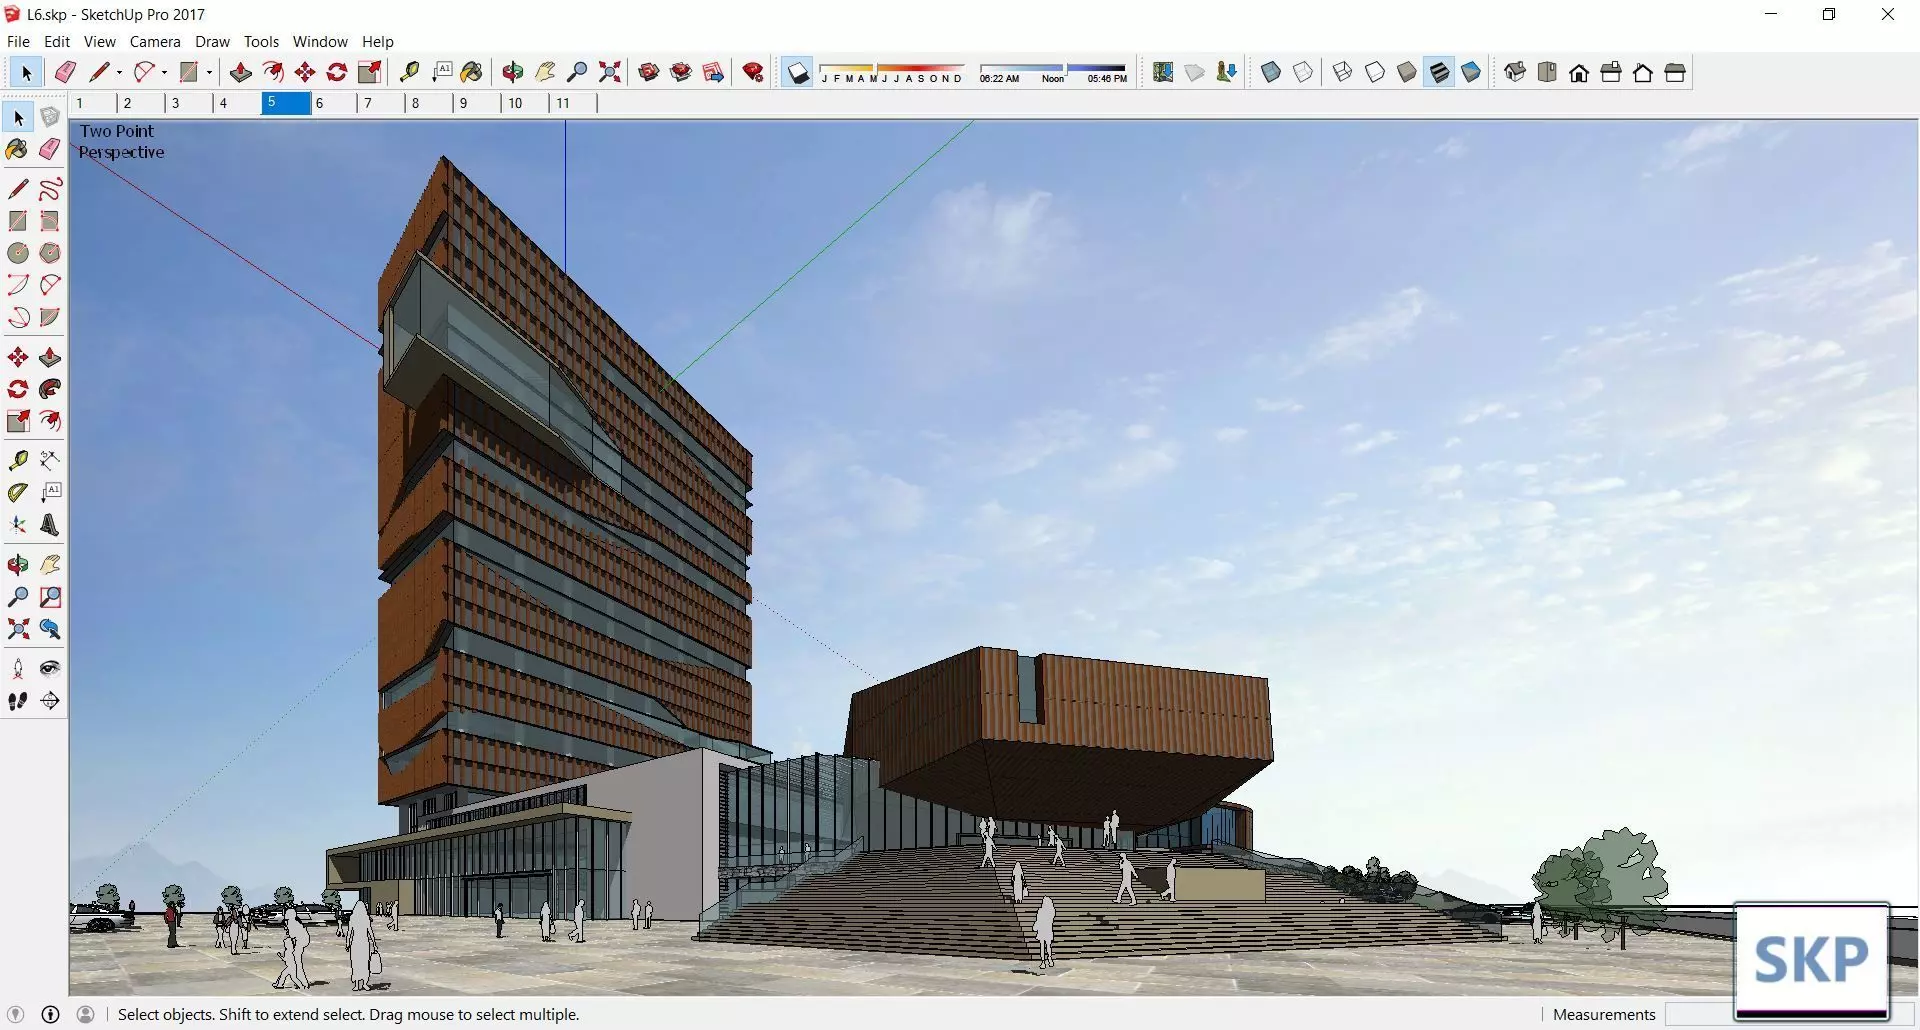Screen dimensions: 1920x1030
Task: Click the Photo Textures figure icon
Action: click(1227, 72)
